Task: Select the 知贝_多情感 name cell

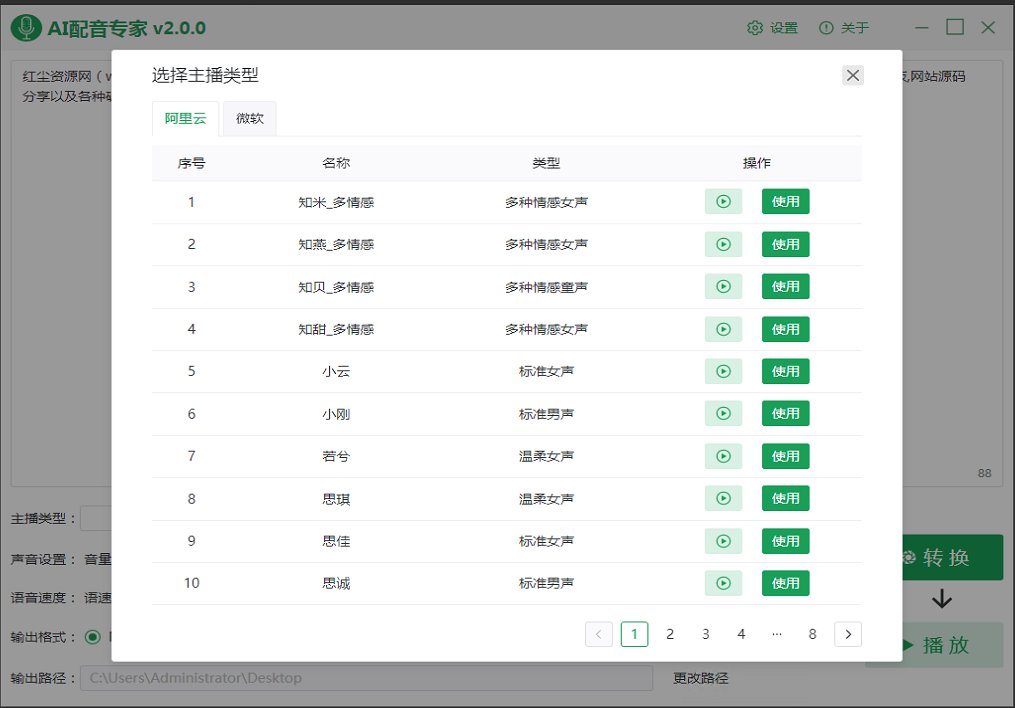Action: tap(336, 287)
